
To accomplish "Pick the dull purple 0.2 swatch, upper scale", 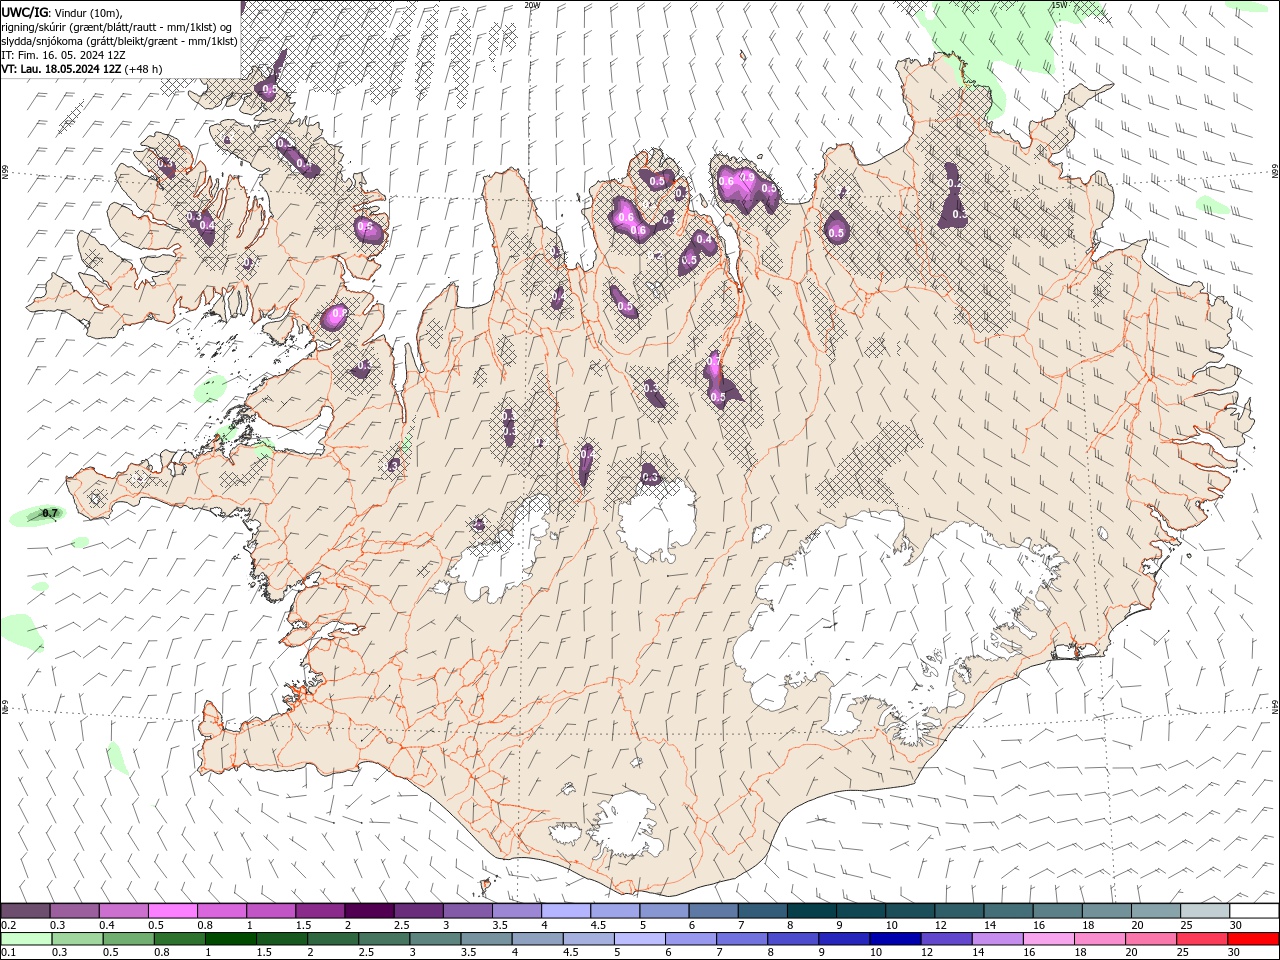I will [25, 911].
